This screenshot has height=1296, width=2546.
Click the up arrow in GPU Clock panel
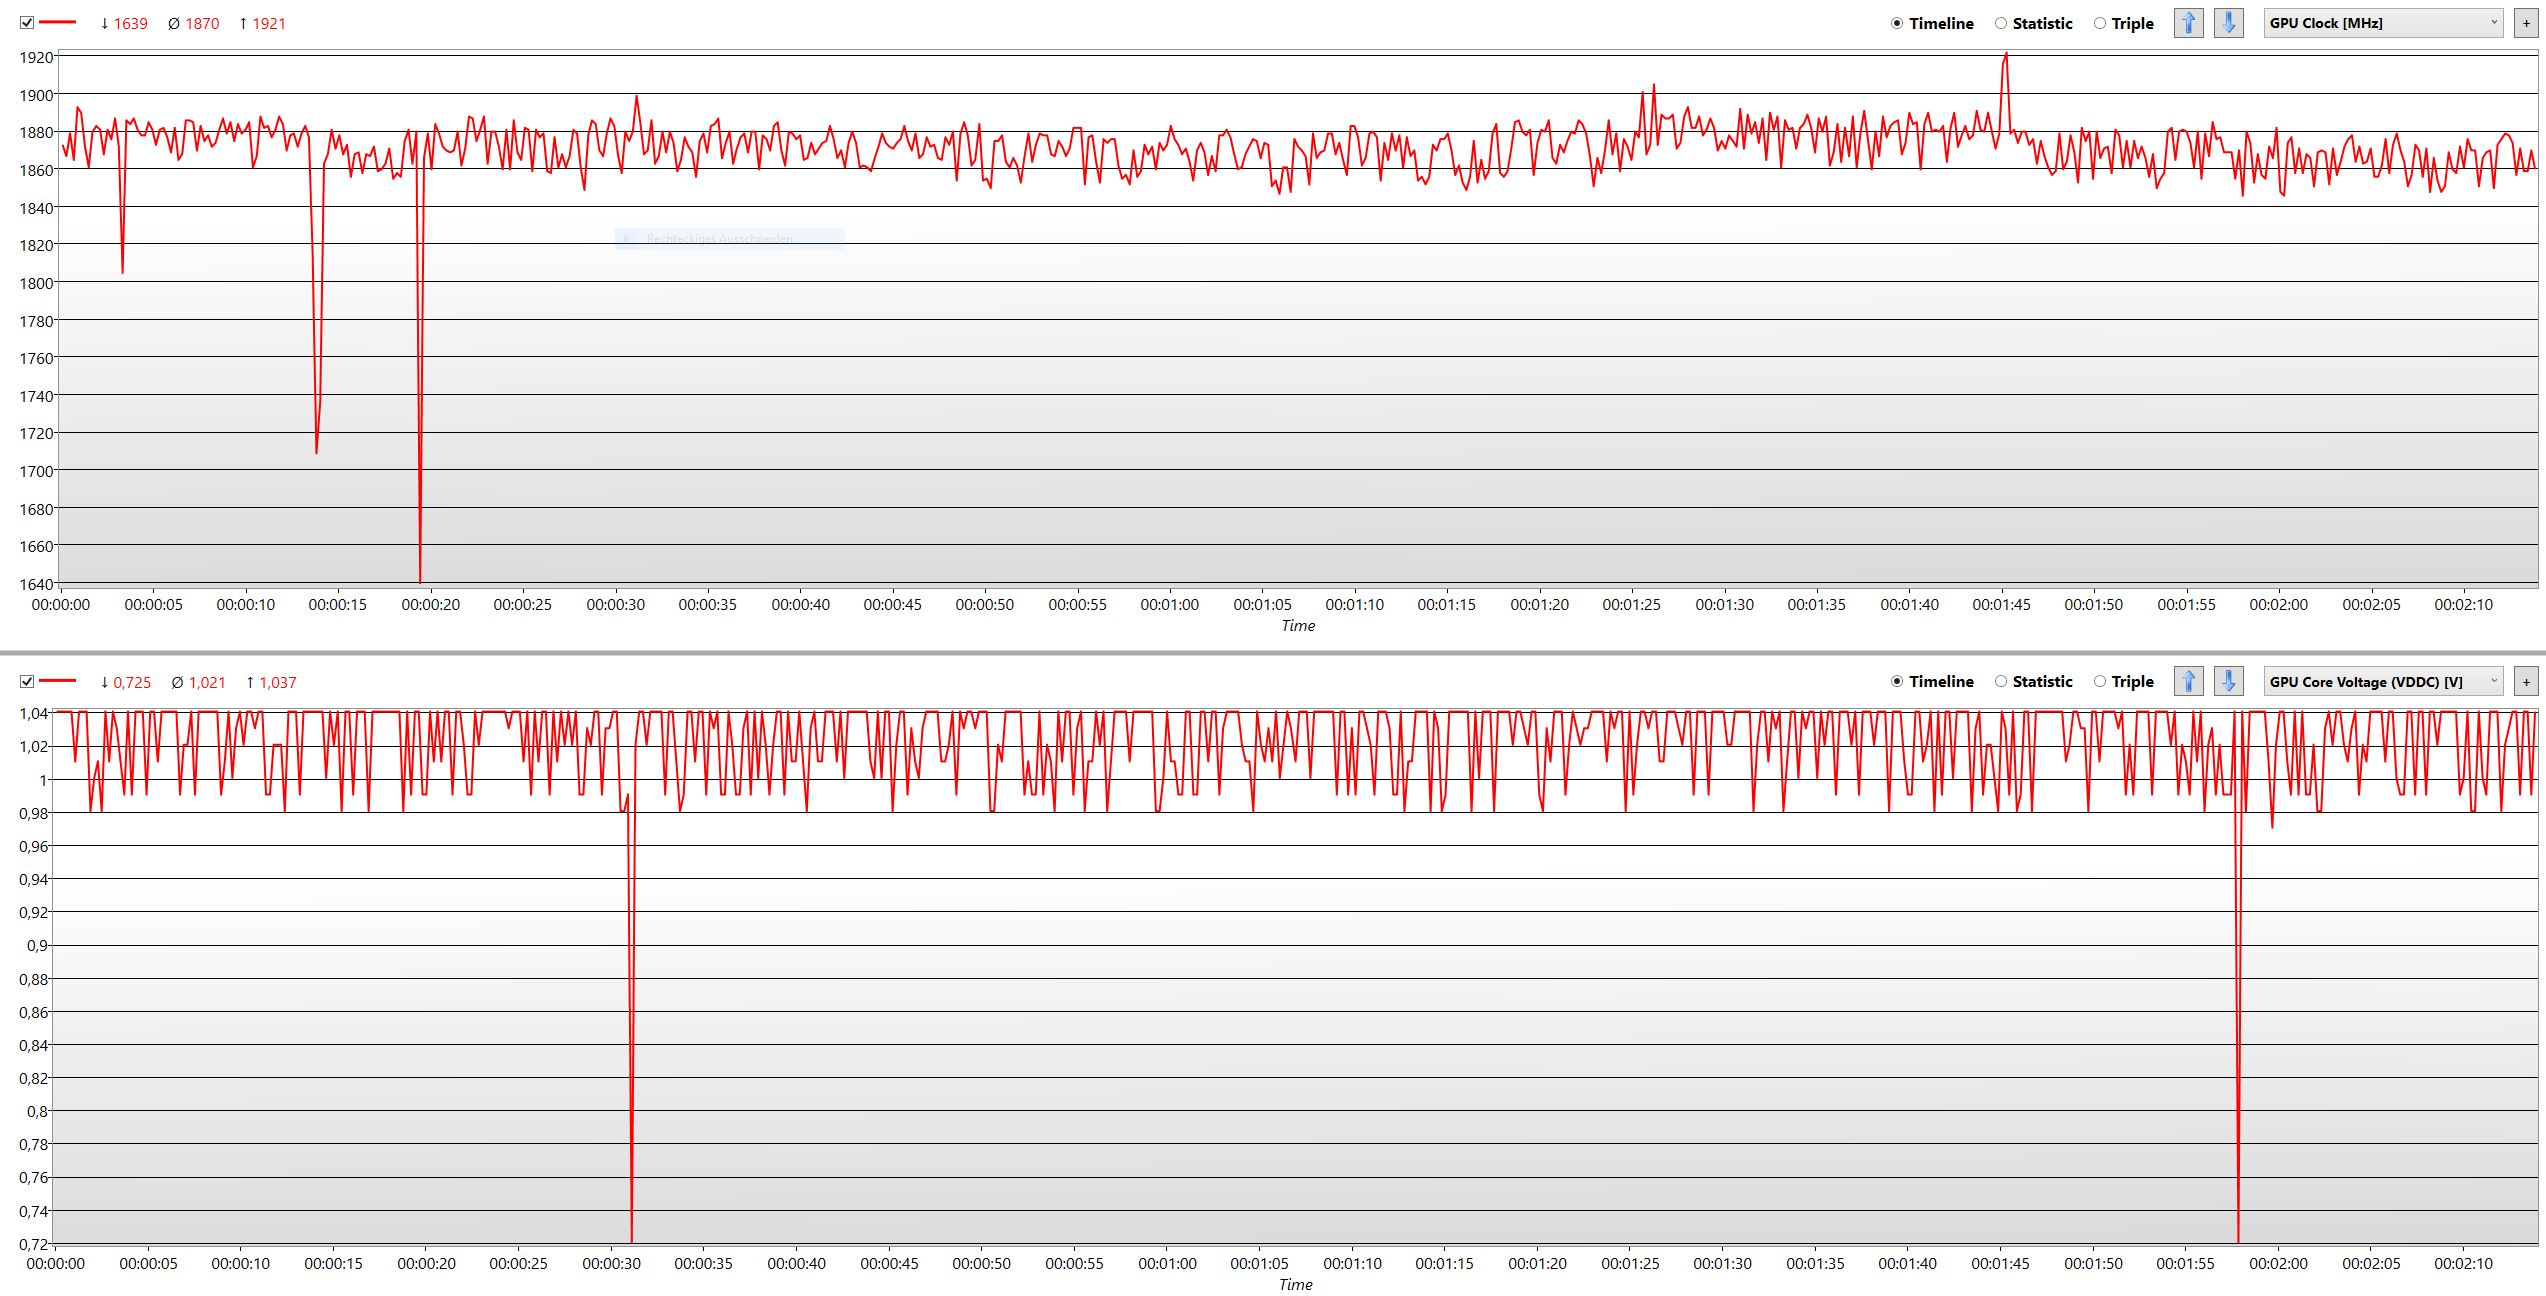point(2188,23)
